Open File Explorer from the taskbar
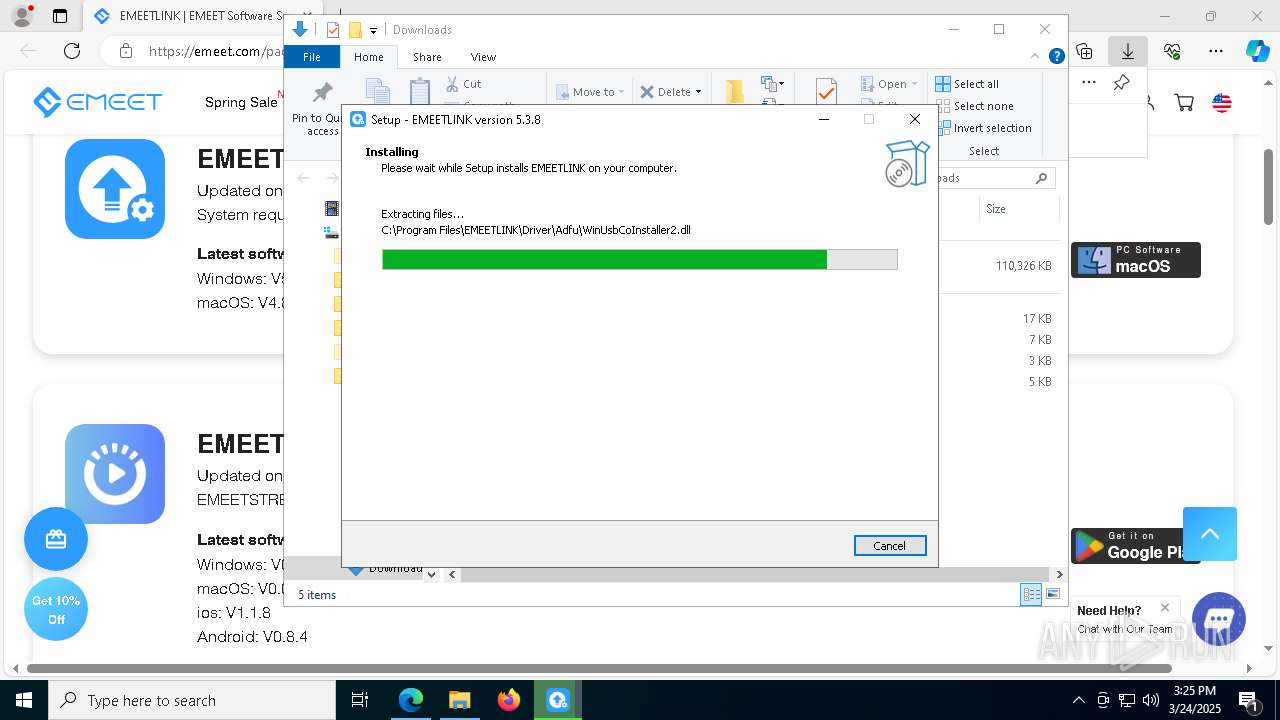Screen dimensions: 1280x720 [459, 700]
